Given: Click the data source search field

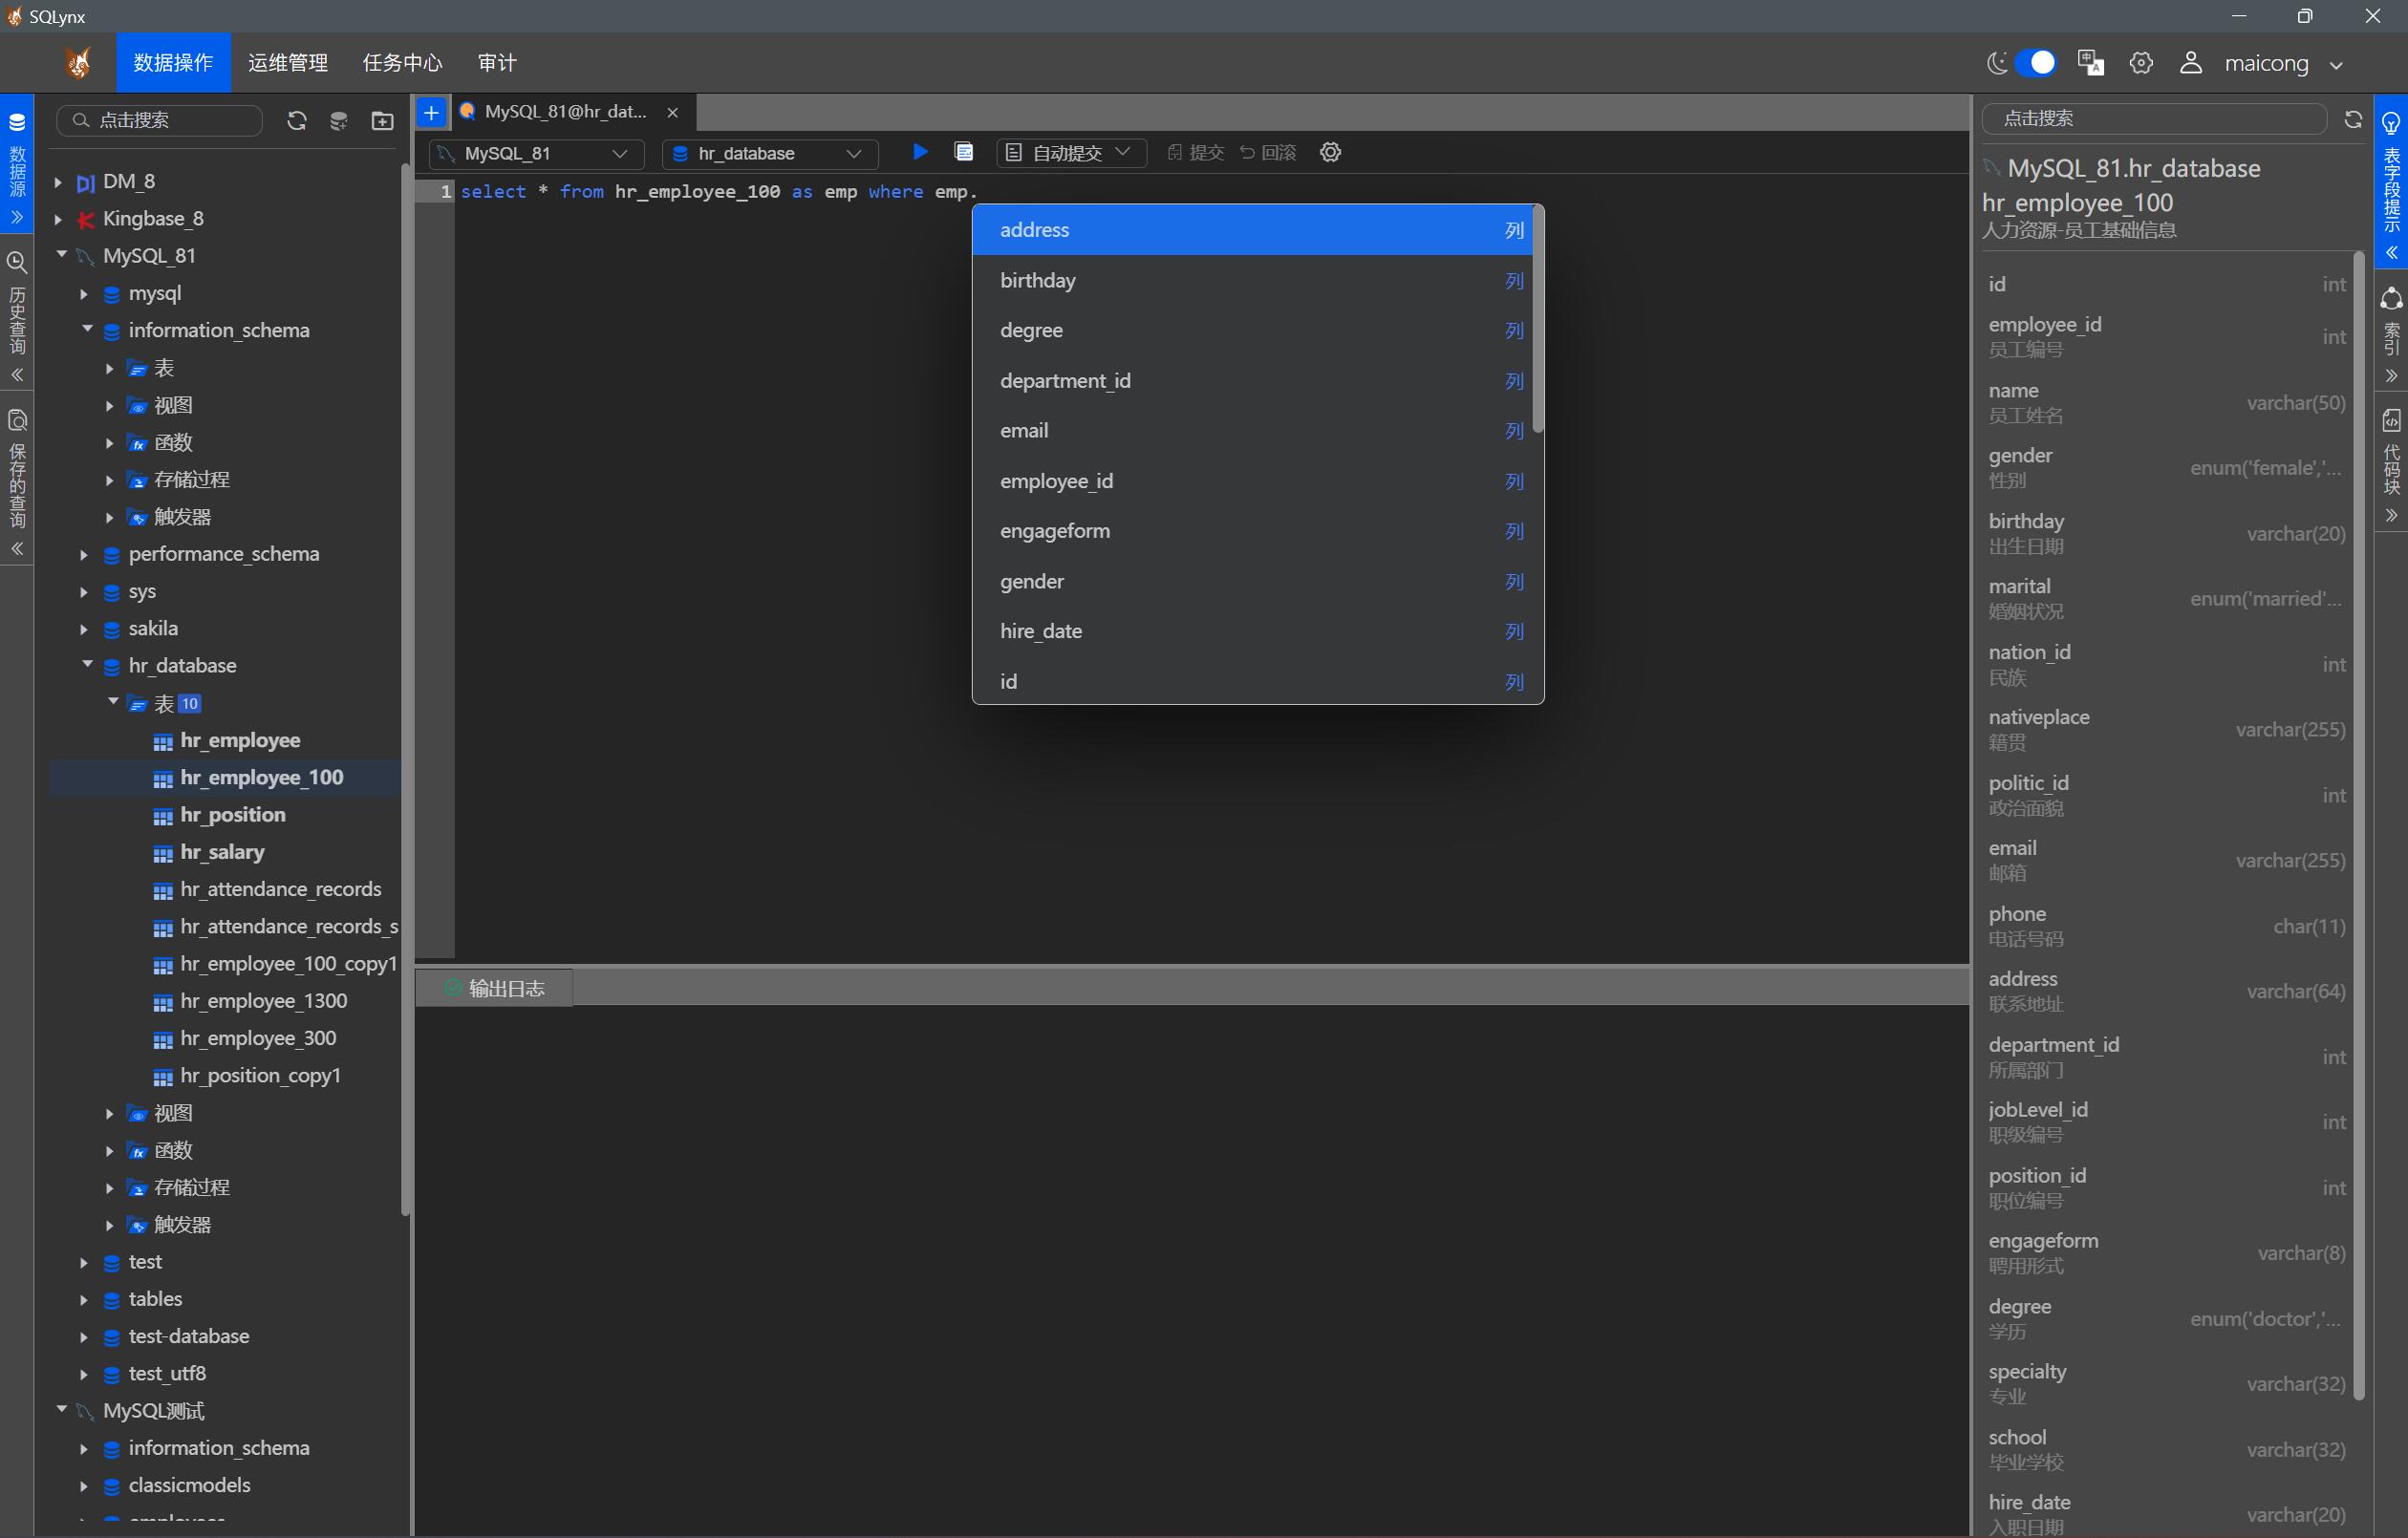Looking at the screenshot, I should click(x=160, y=121).
